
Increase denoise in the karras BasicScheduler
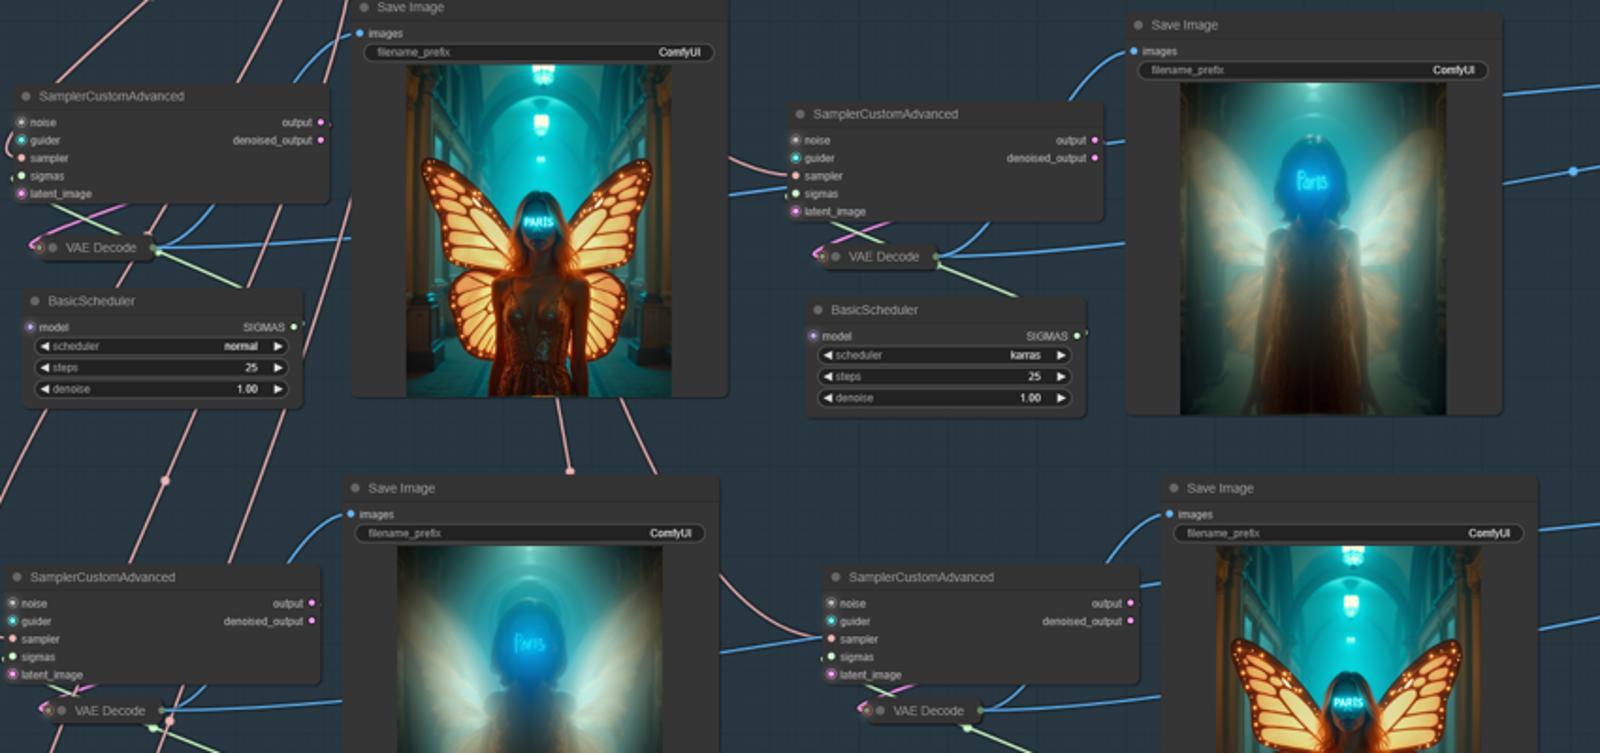tap(1061, 398)
